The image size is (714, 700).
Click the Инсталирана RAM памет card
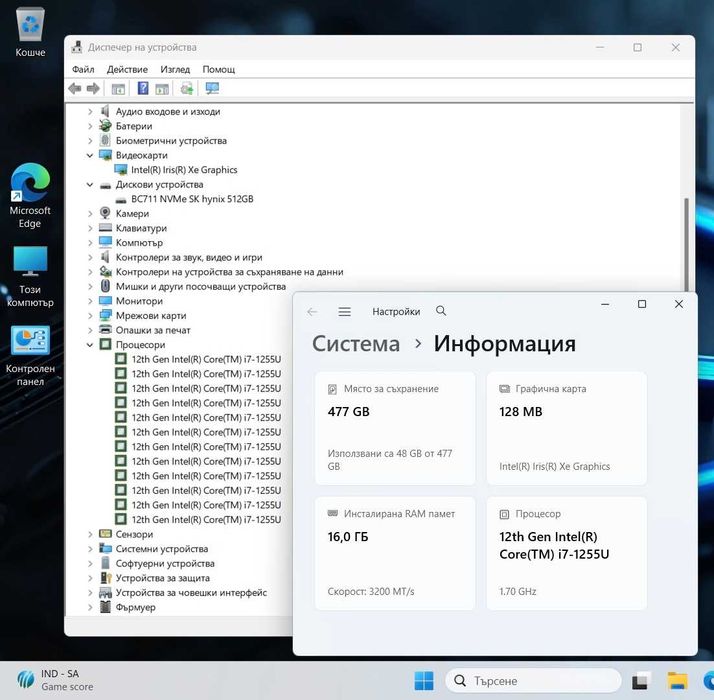pyautogui.click(x=395, y=553)
